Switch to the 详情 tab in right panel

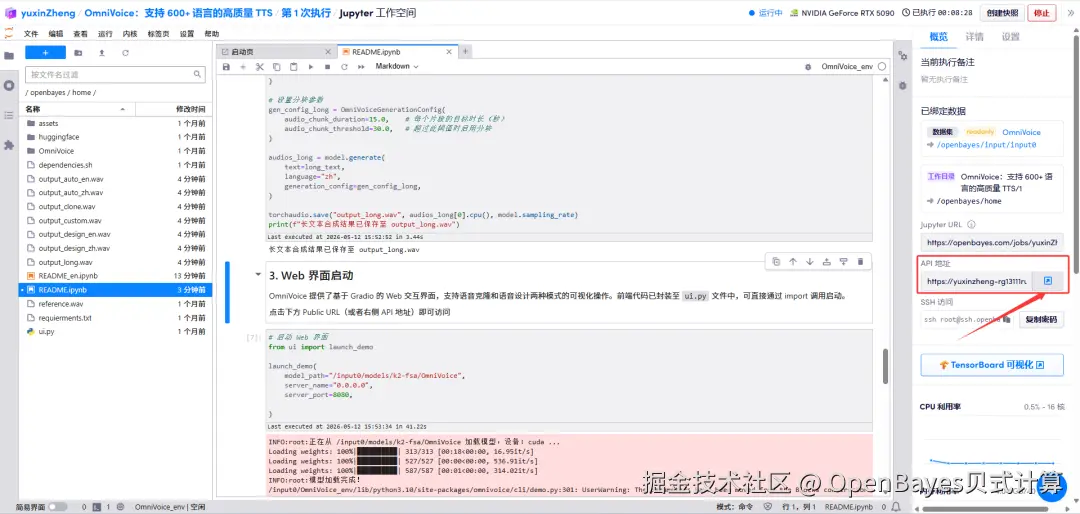click(975, 37)
